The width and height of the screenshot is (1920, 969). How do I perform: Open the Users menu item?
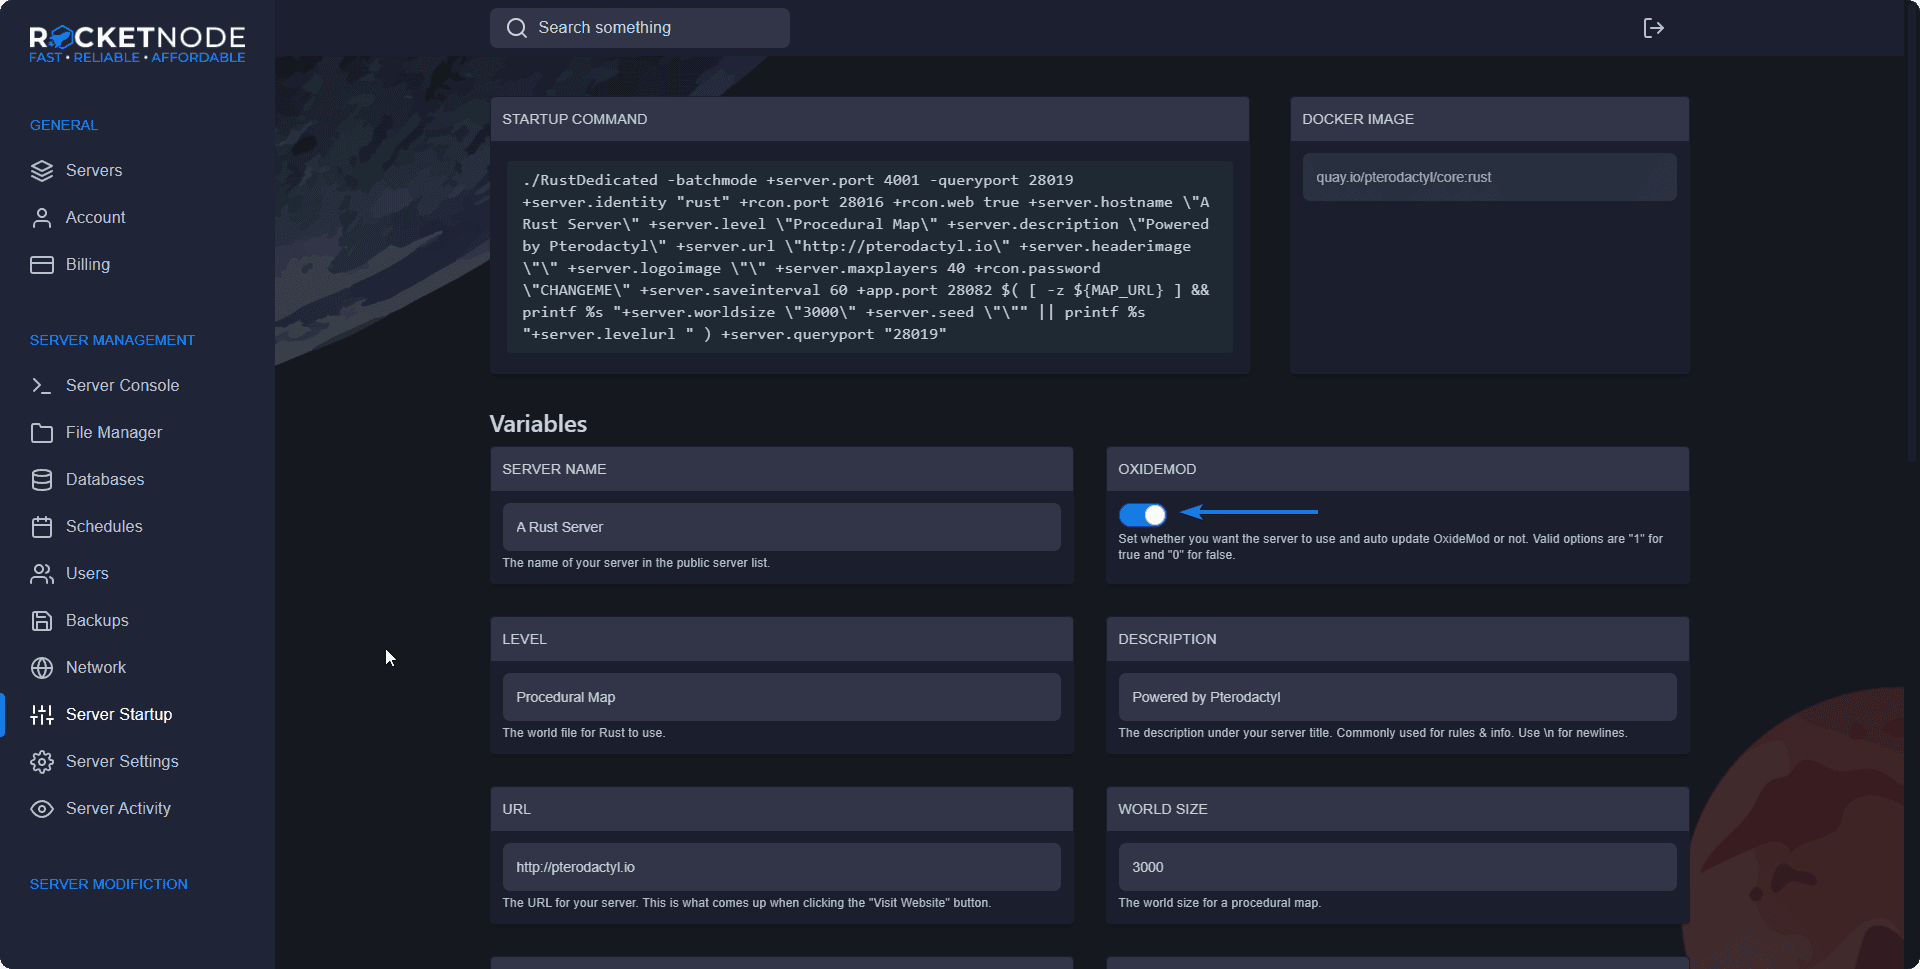tap(87, 574)
